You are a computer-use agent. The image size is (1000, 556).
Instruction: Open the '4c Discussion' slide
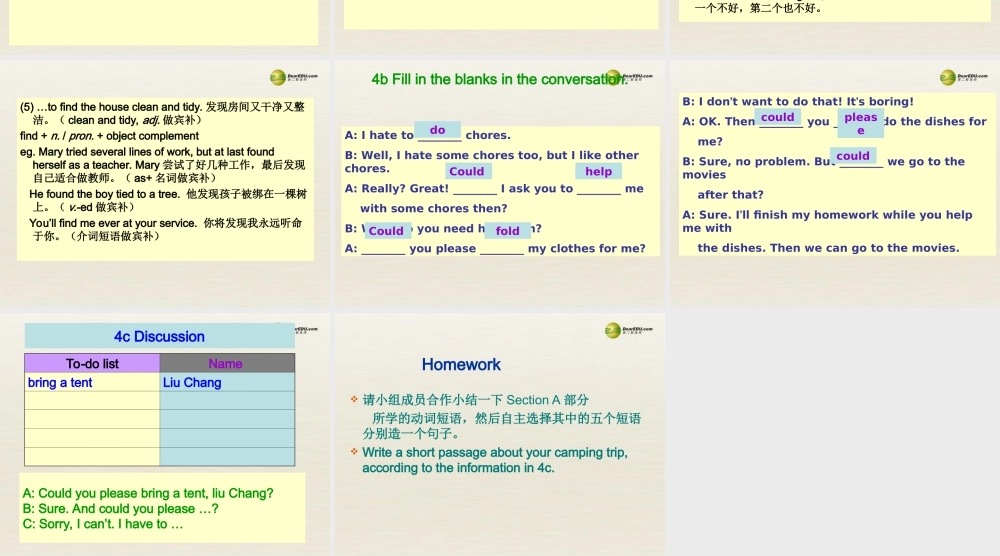165,434
